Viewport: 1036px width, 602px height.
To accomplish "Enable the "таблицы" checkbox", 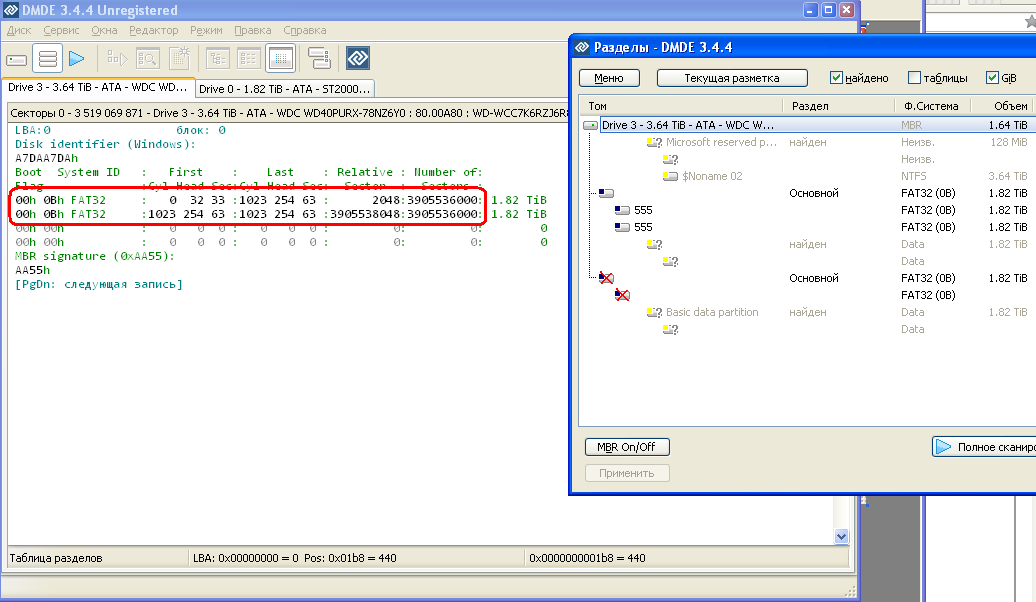I will coord(914,78).
